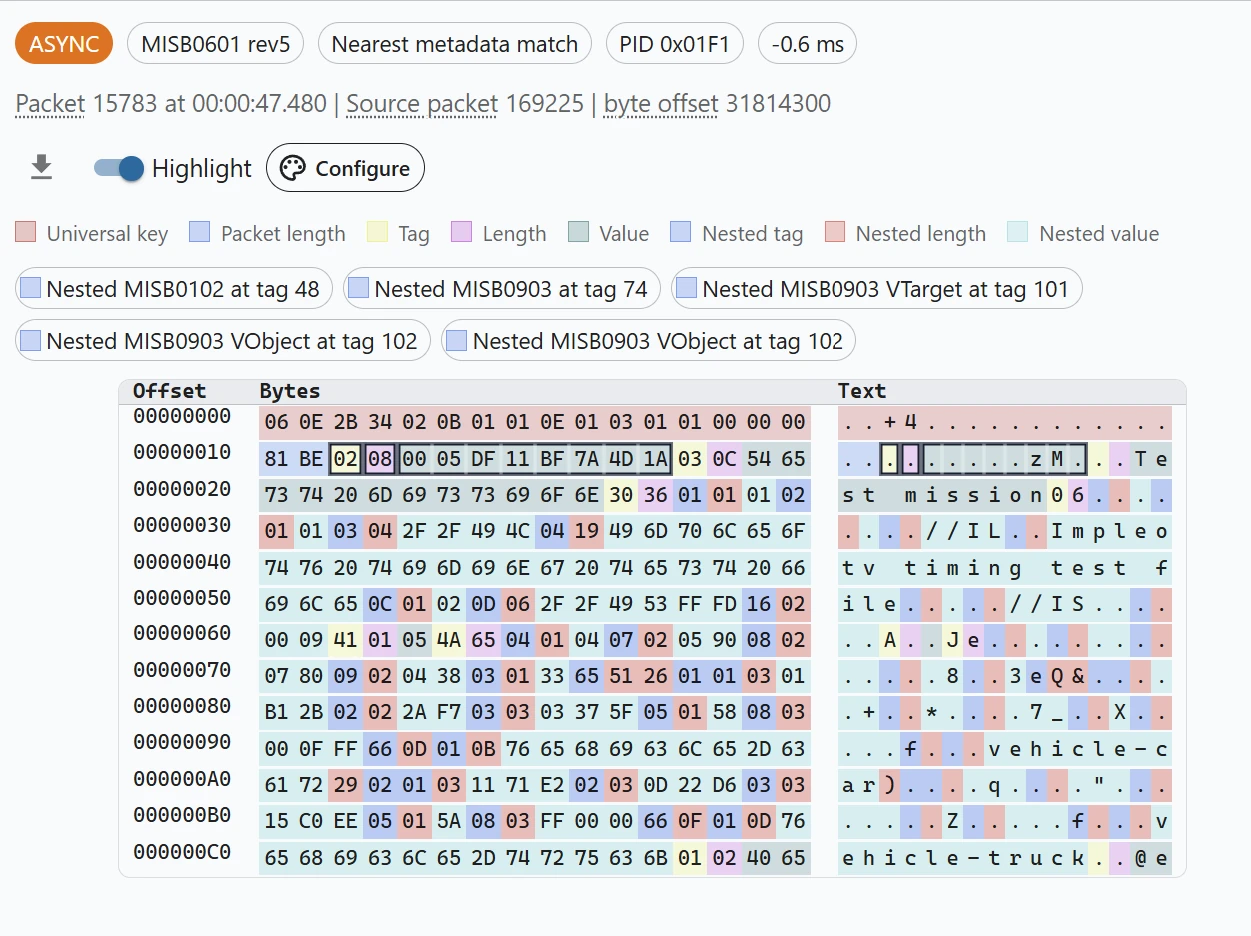Select the Nested MISB0102 at tag 48 chip
Screen dimensions: 1251x936
click(x=169, y=289)
